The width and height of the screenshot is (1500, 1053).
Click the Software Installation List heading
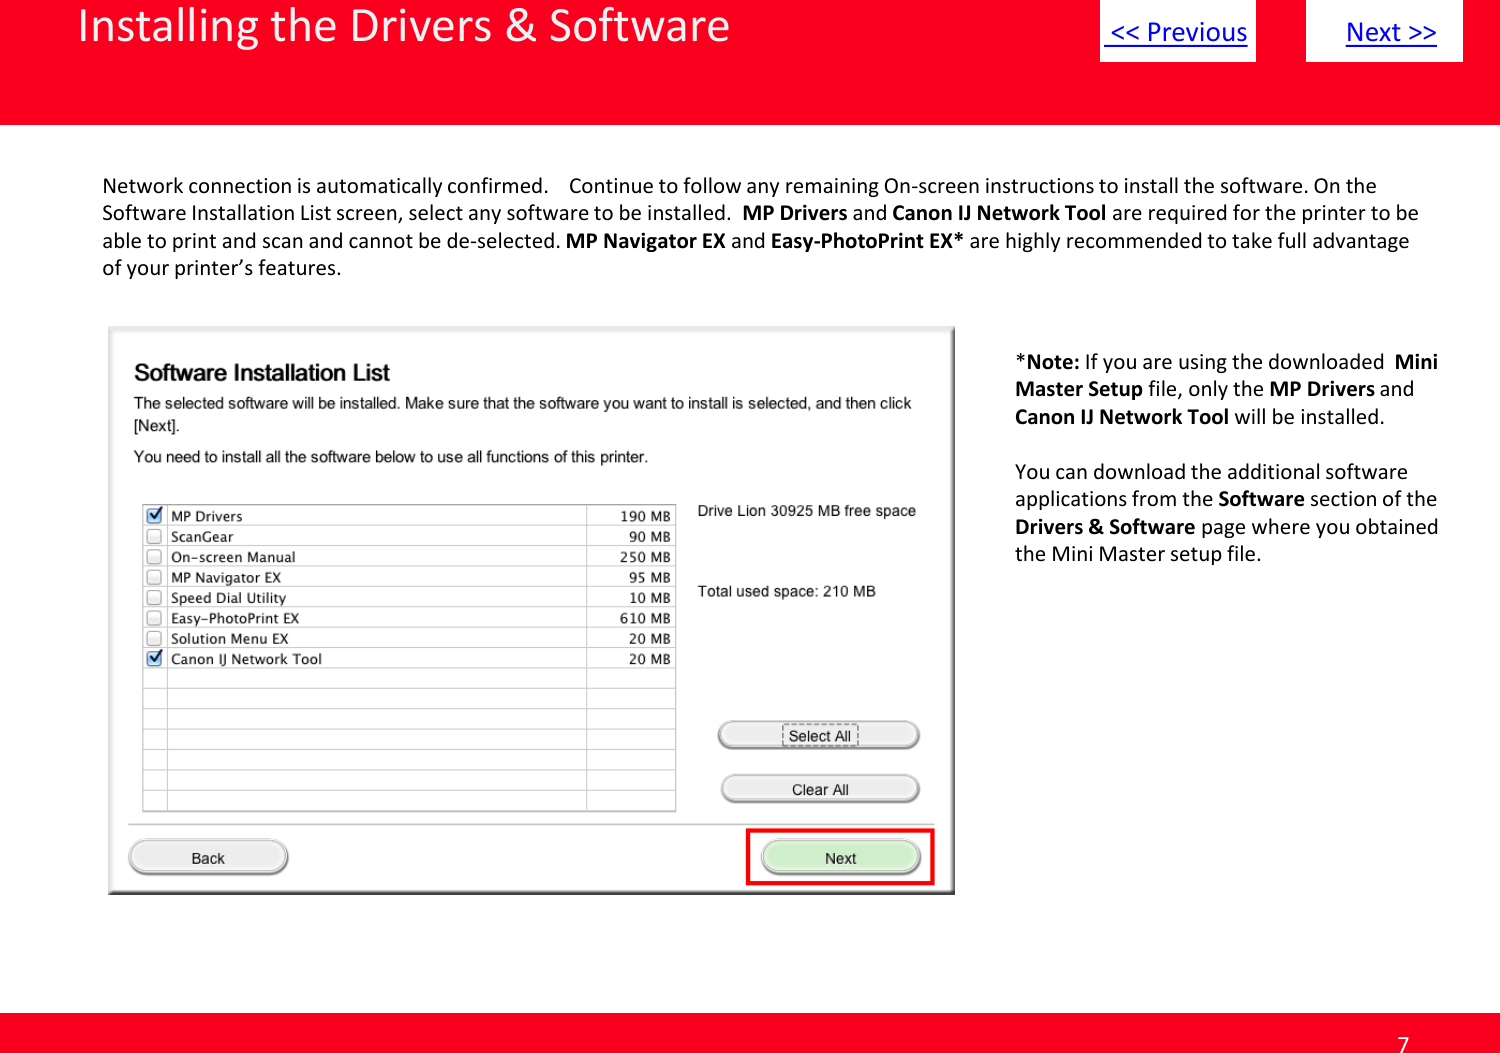pos(262,373)
